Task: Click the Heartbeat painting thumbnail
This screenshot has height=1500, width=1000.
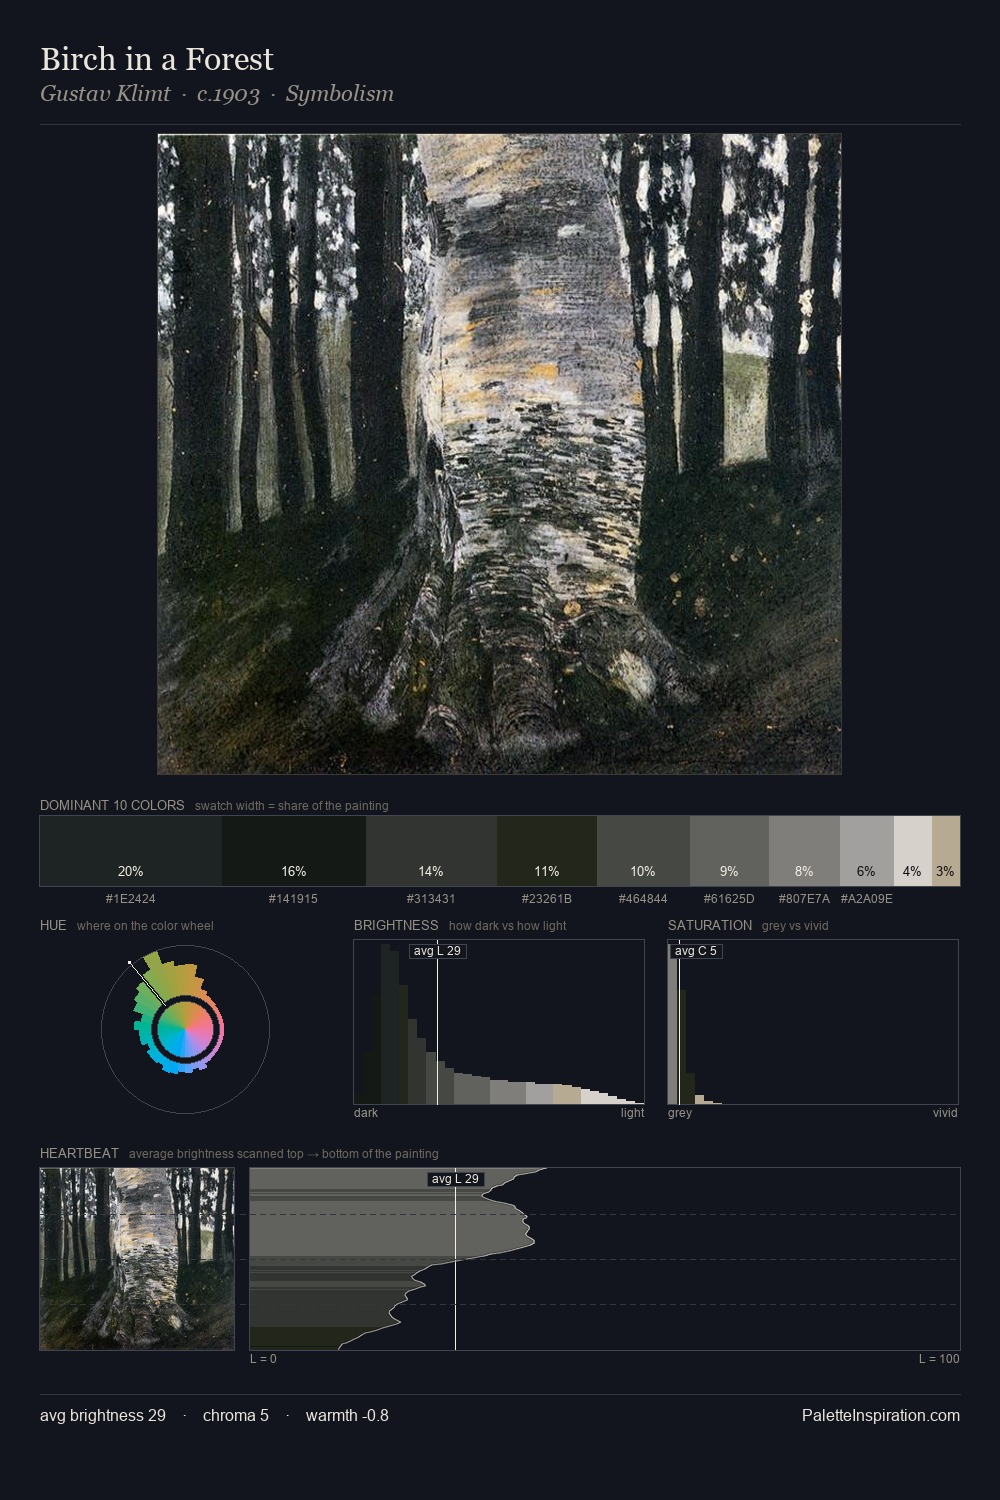Action: pyautogui.click(x=137, y=1259)
